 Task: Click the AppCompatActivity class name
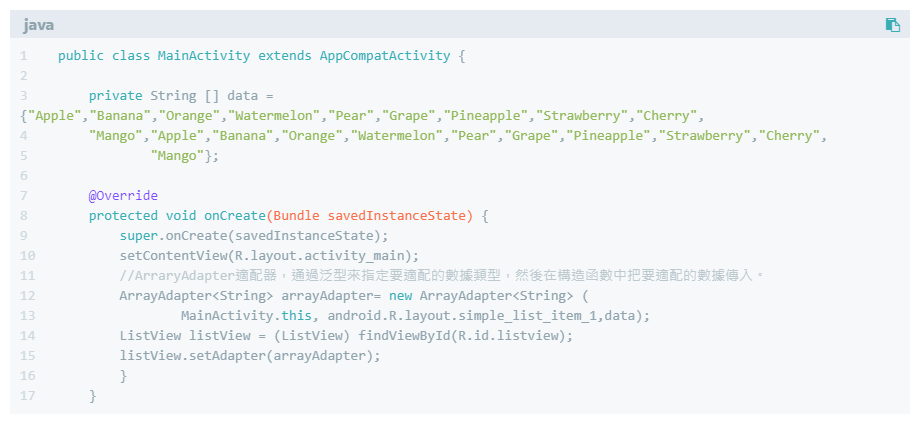coord(384,56)
